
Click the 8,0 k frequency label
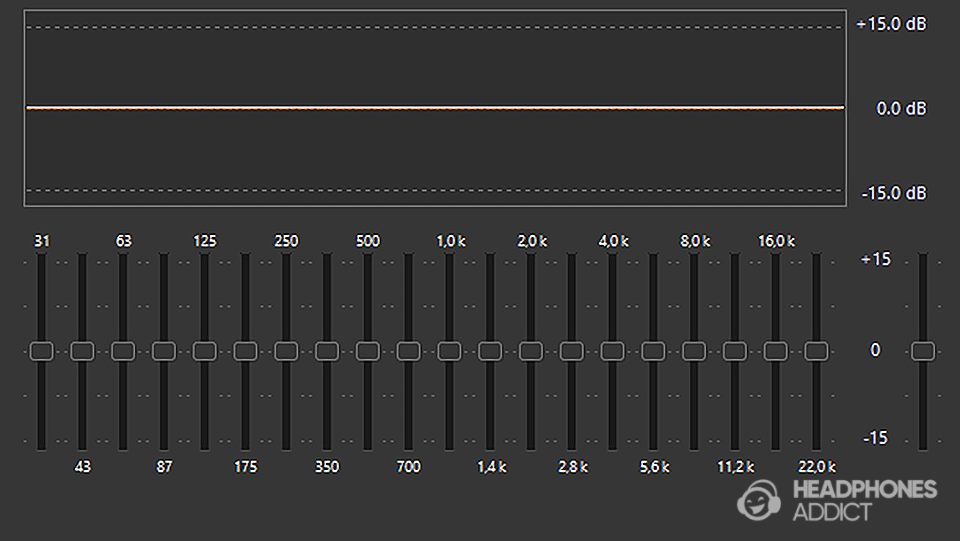click(695, 242)
